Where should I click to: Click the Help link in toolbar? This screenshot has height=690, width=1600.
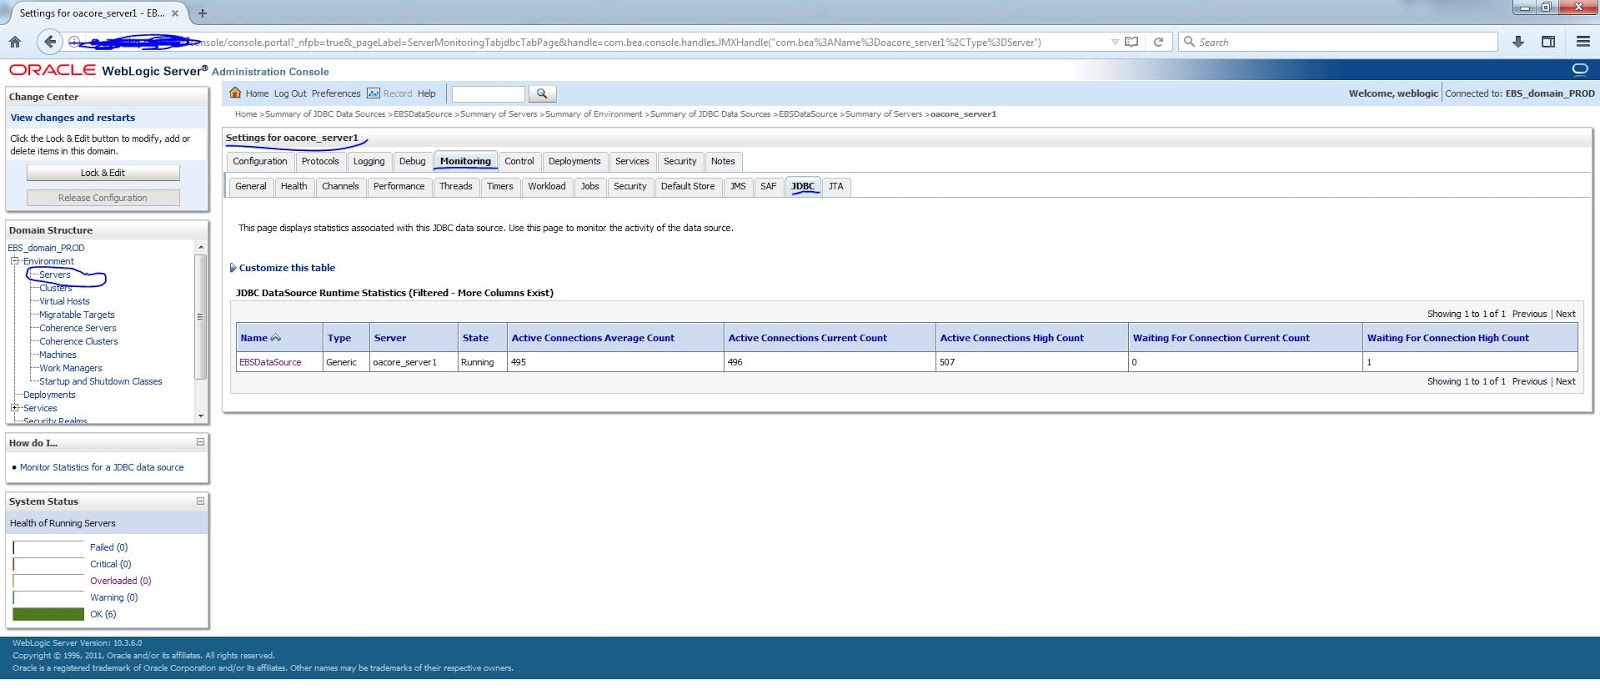[427, 93]
